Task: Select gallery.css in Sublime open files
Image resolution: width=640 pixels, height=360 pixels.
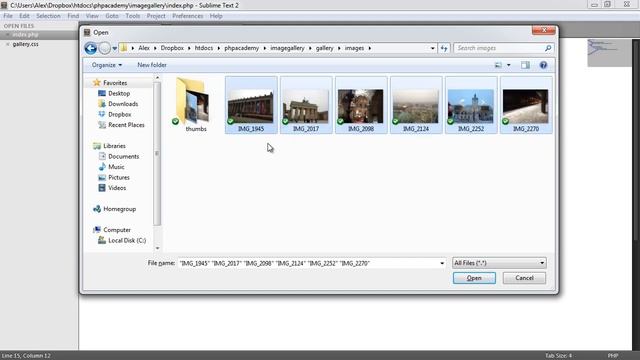Action: point(25,44)
